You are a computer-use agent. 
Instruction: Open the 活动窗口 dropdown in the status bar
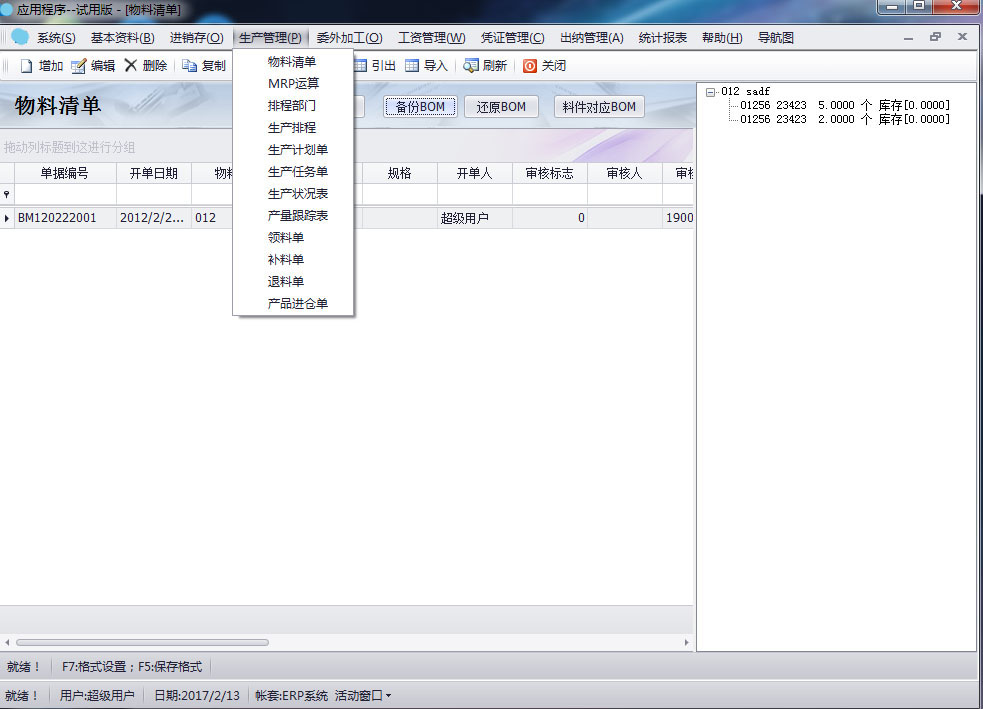click(x=363, y=696)
